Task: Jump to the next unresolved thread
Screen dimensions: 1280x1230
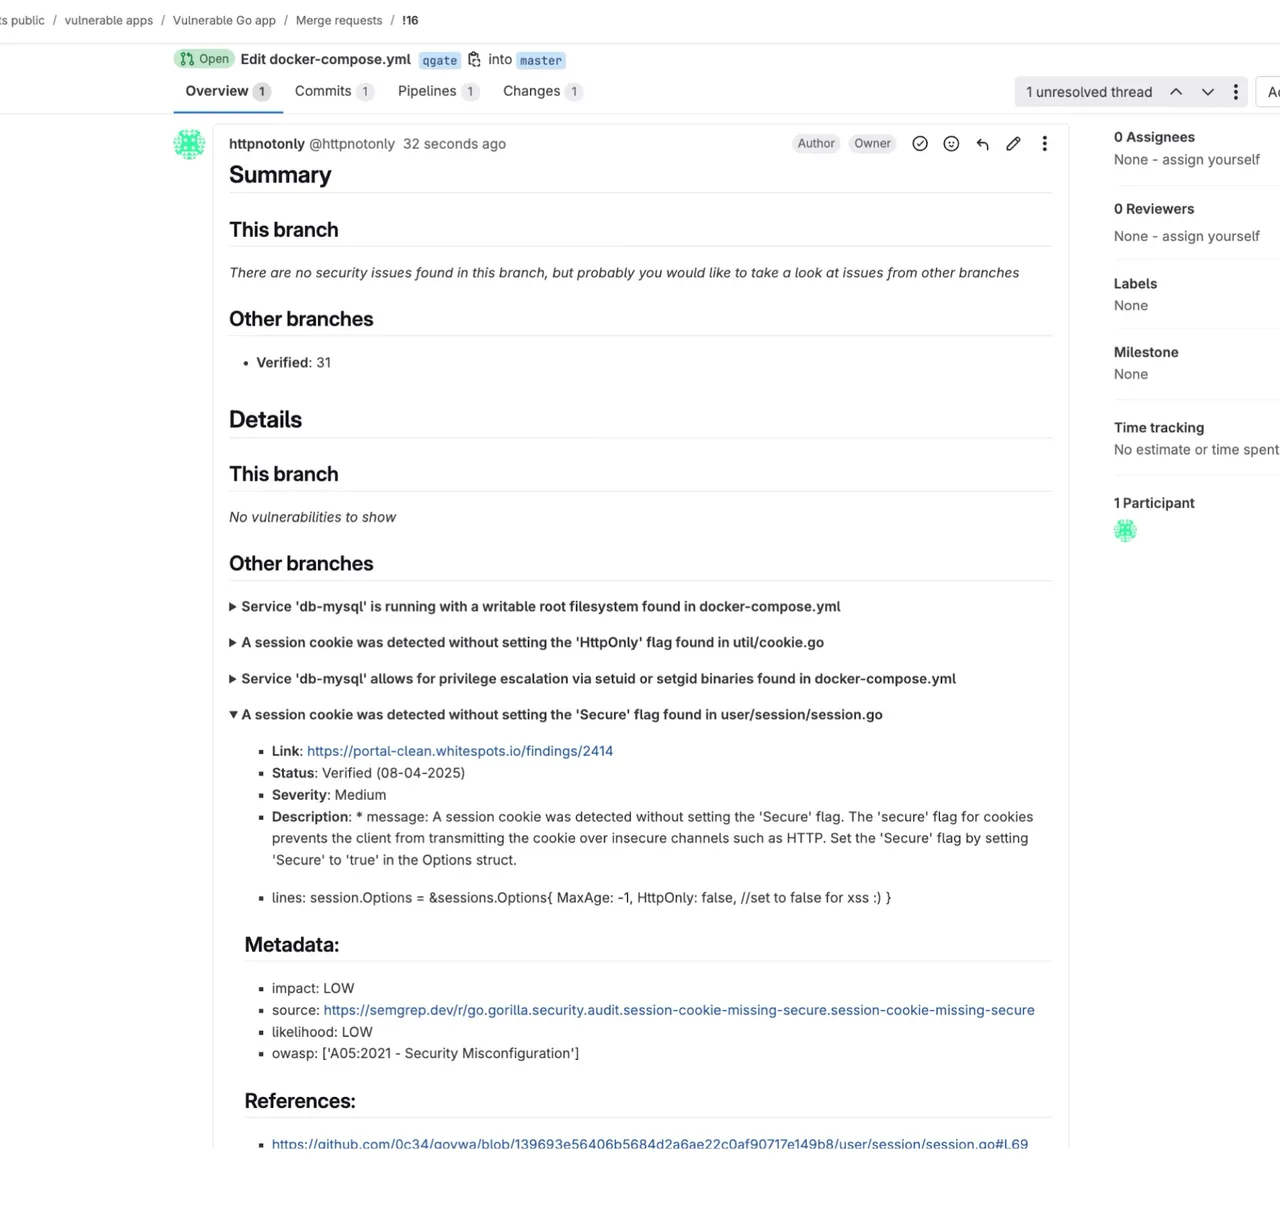Action: [1208, 92]
